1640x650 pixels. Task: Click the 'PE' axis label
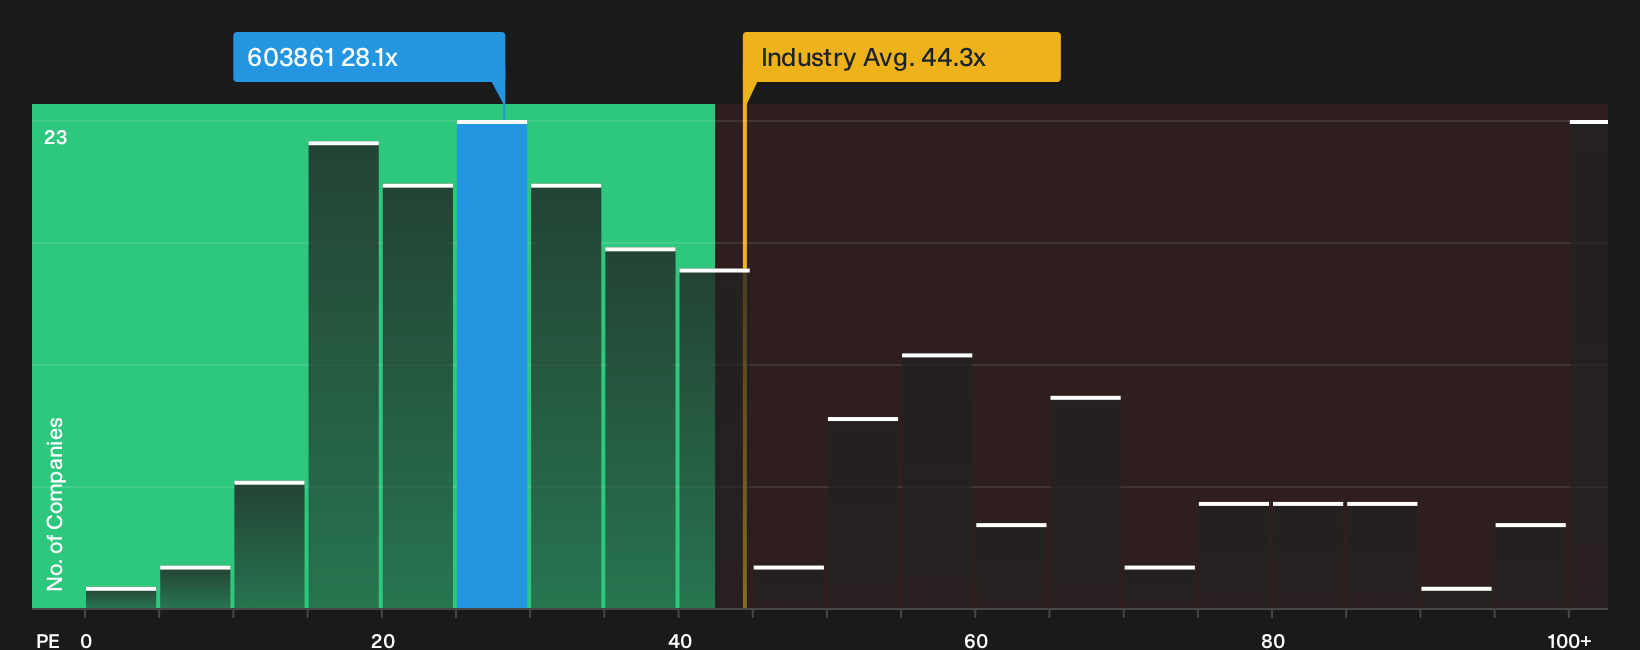pyautogui.click(x=48, y=641)
